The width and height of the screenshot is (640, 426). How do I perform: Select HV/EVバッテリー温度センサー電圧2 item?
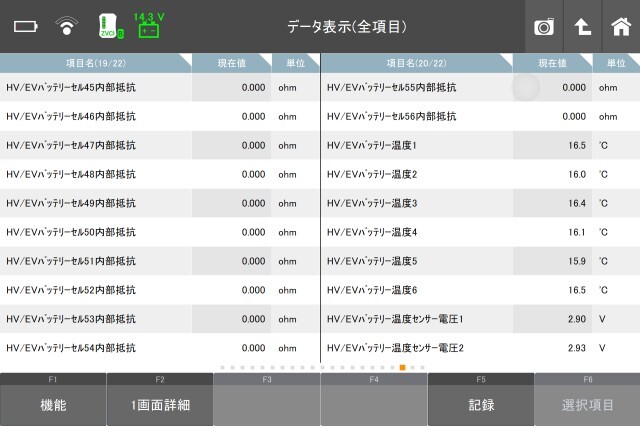click(x=480, y=348)
